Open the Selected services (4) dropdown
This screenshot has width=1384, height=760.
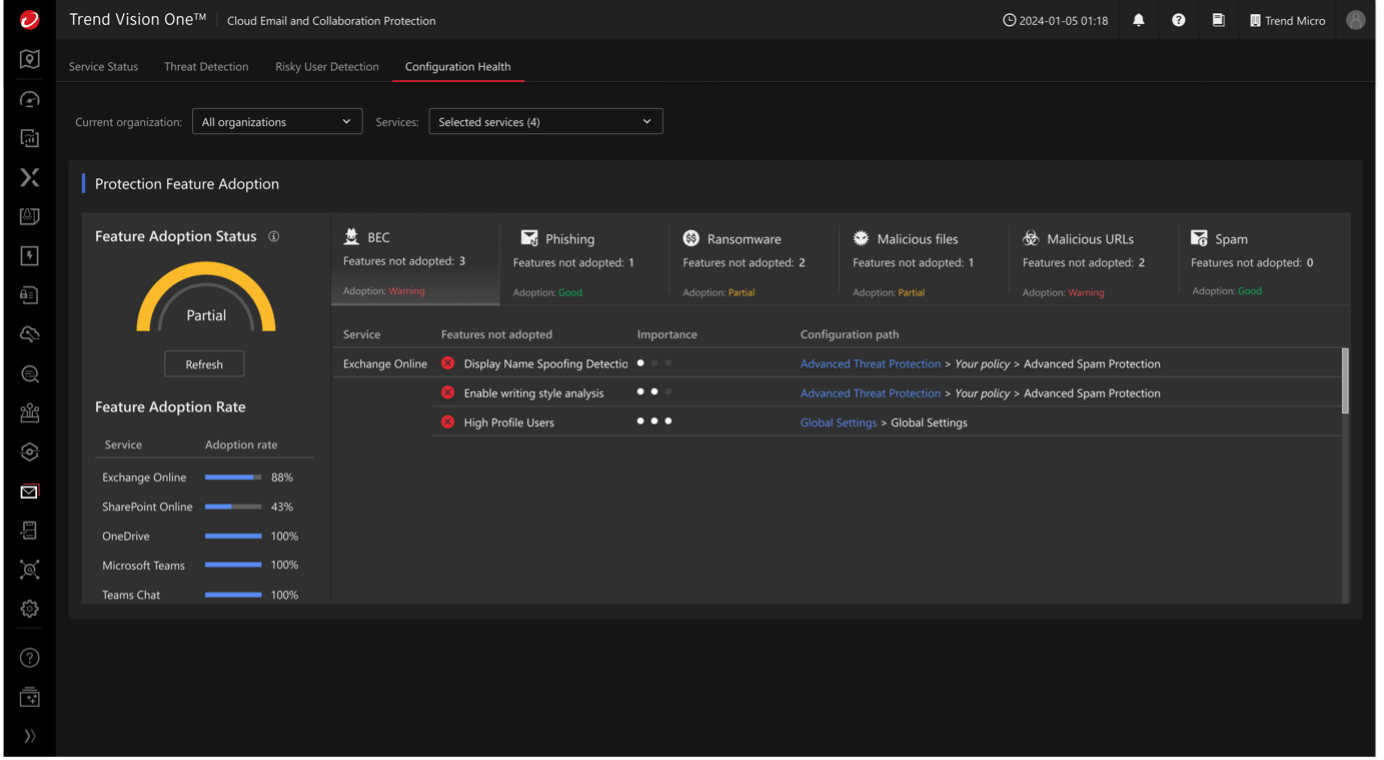546,122
